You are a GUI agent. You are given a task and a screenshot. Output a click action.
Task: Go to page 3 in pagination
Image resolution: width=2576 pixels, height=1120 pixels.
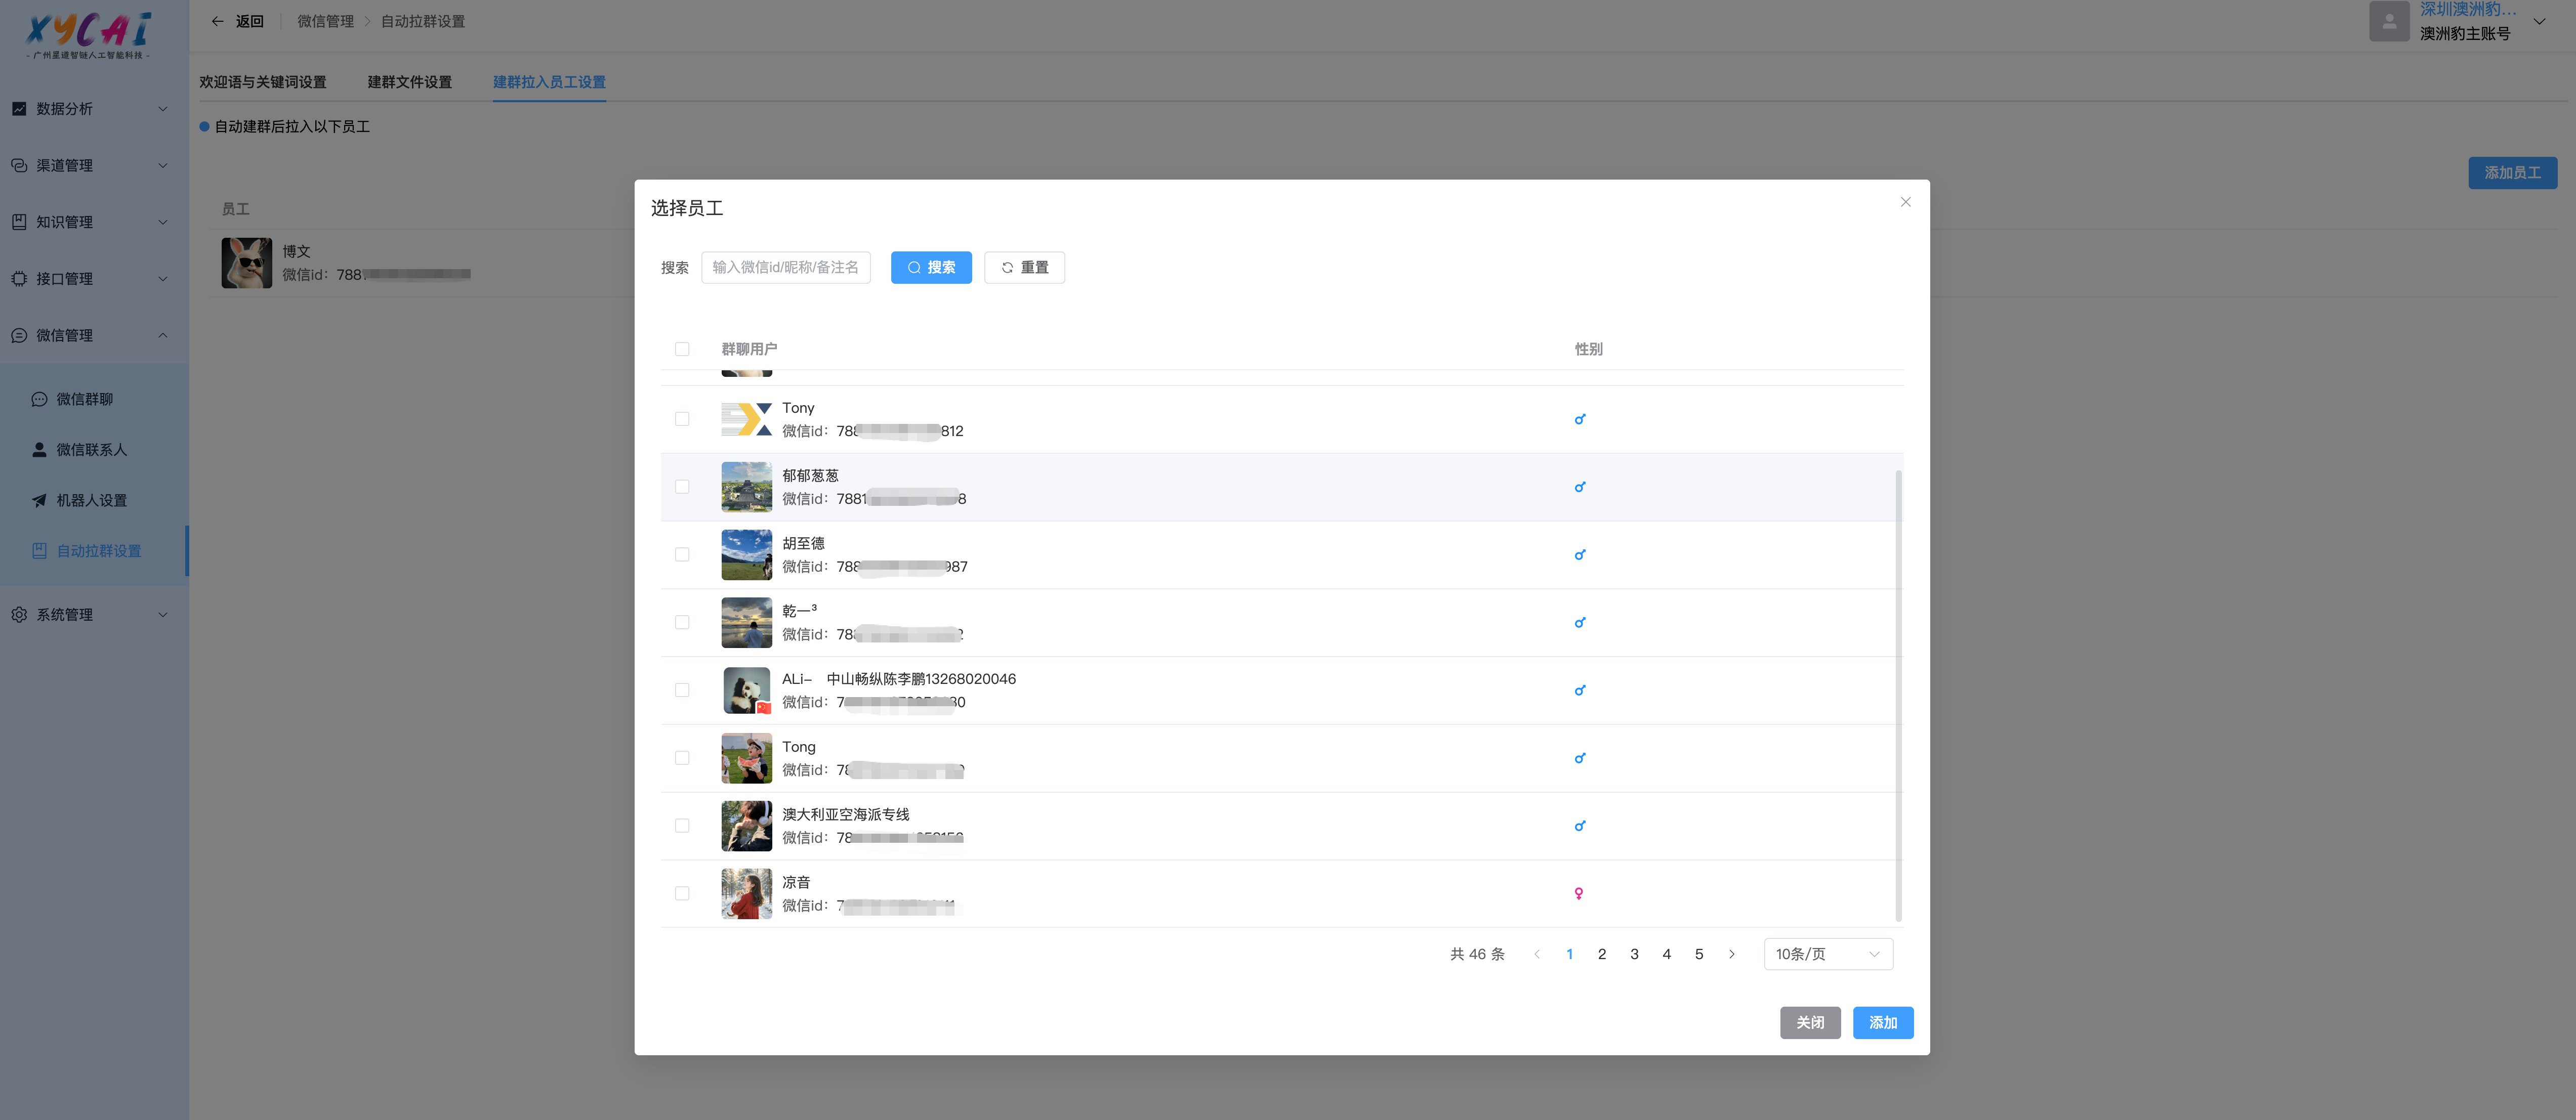[1634, 954]
